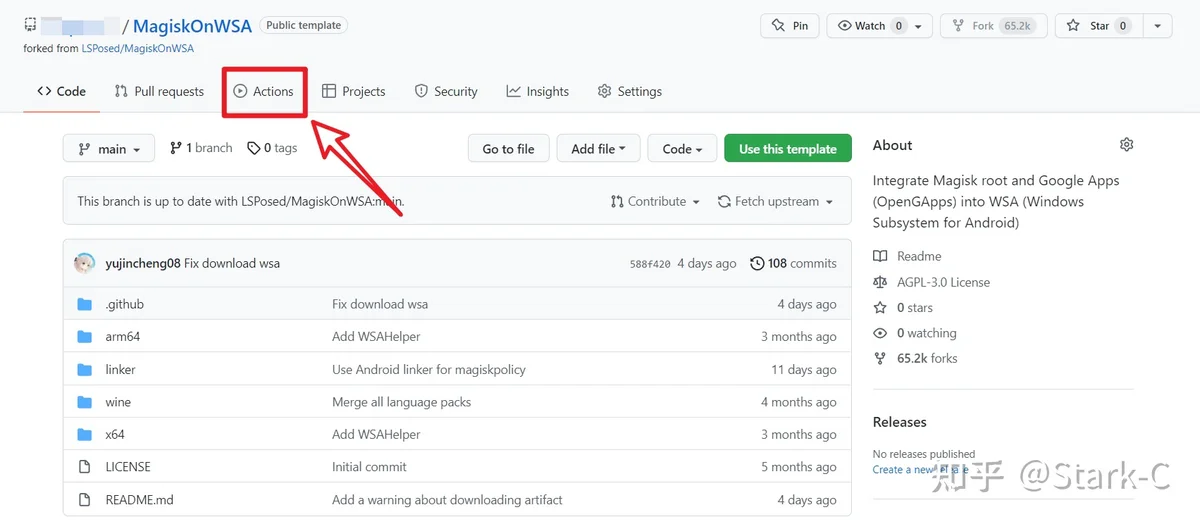The image size is (1200, 524).
Task: Click the folder icon next to wine
Action: (85, 402)
